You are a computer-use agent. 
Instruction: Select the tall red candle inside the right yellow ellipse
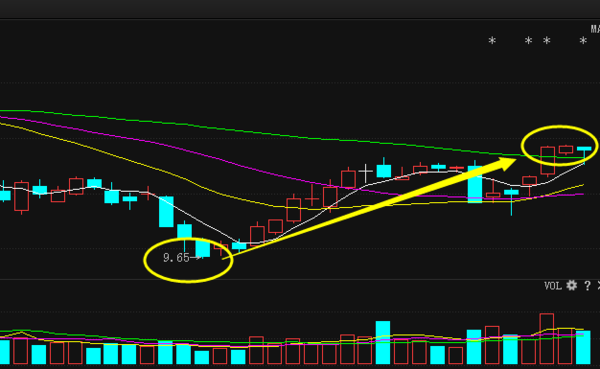[548, 161]
